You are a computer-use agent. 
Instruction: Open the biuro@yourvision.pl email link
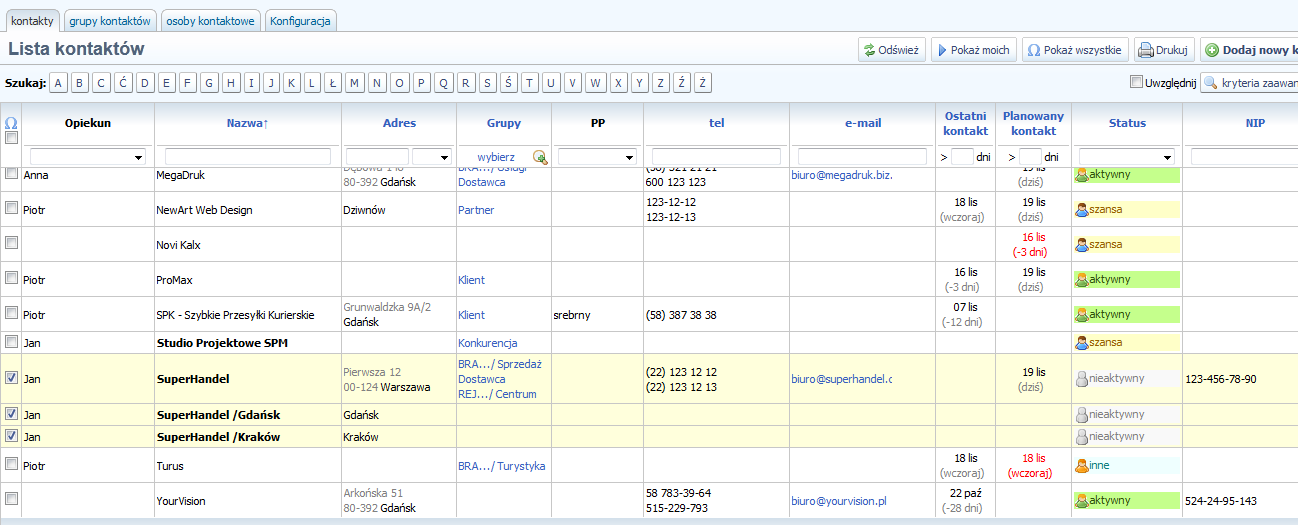click(x=838, y=501)
